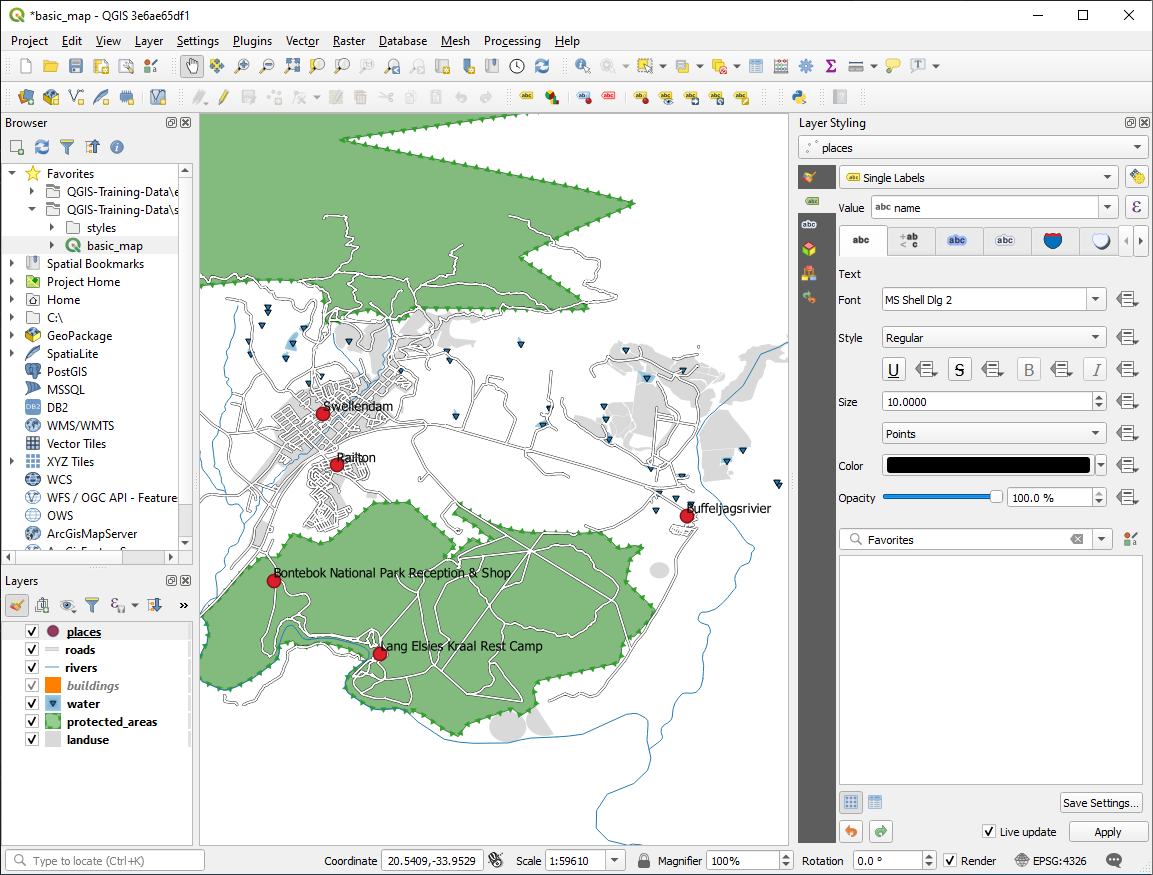
Task: Click the black label Color swatch
Action: [987, 466]
